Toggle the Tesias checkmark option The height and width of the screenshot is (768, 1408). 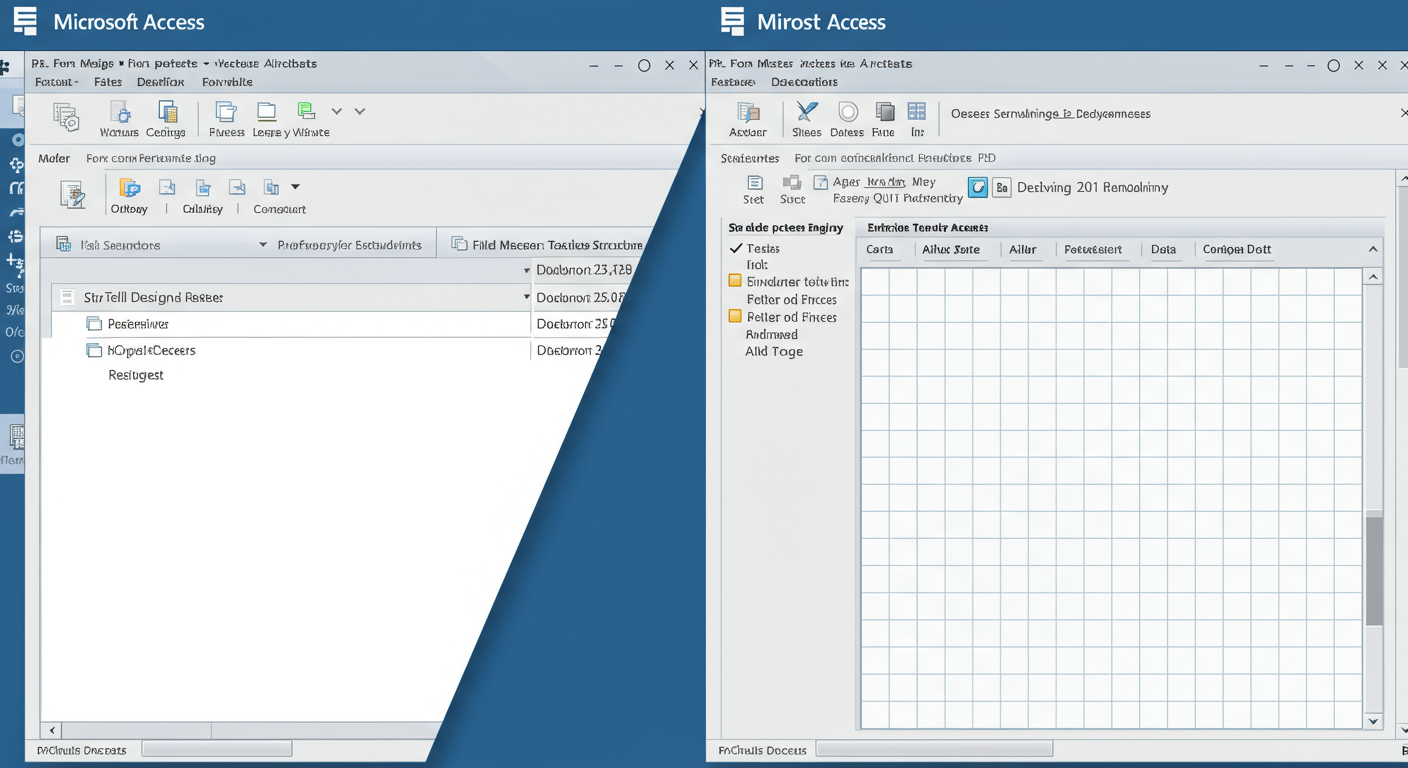click(736, 248)
